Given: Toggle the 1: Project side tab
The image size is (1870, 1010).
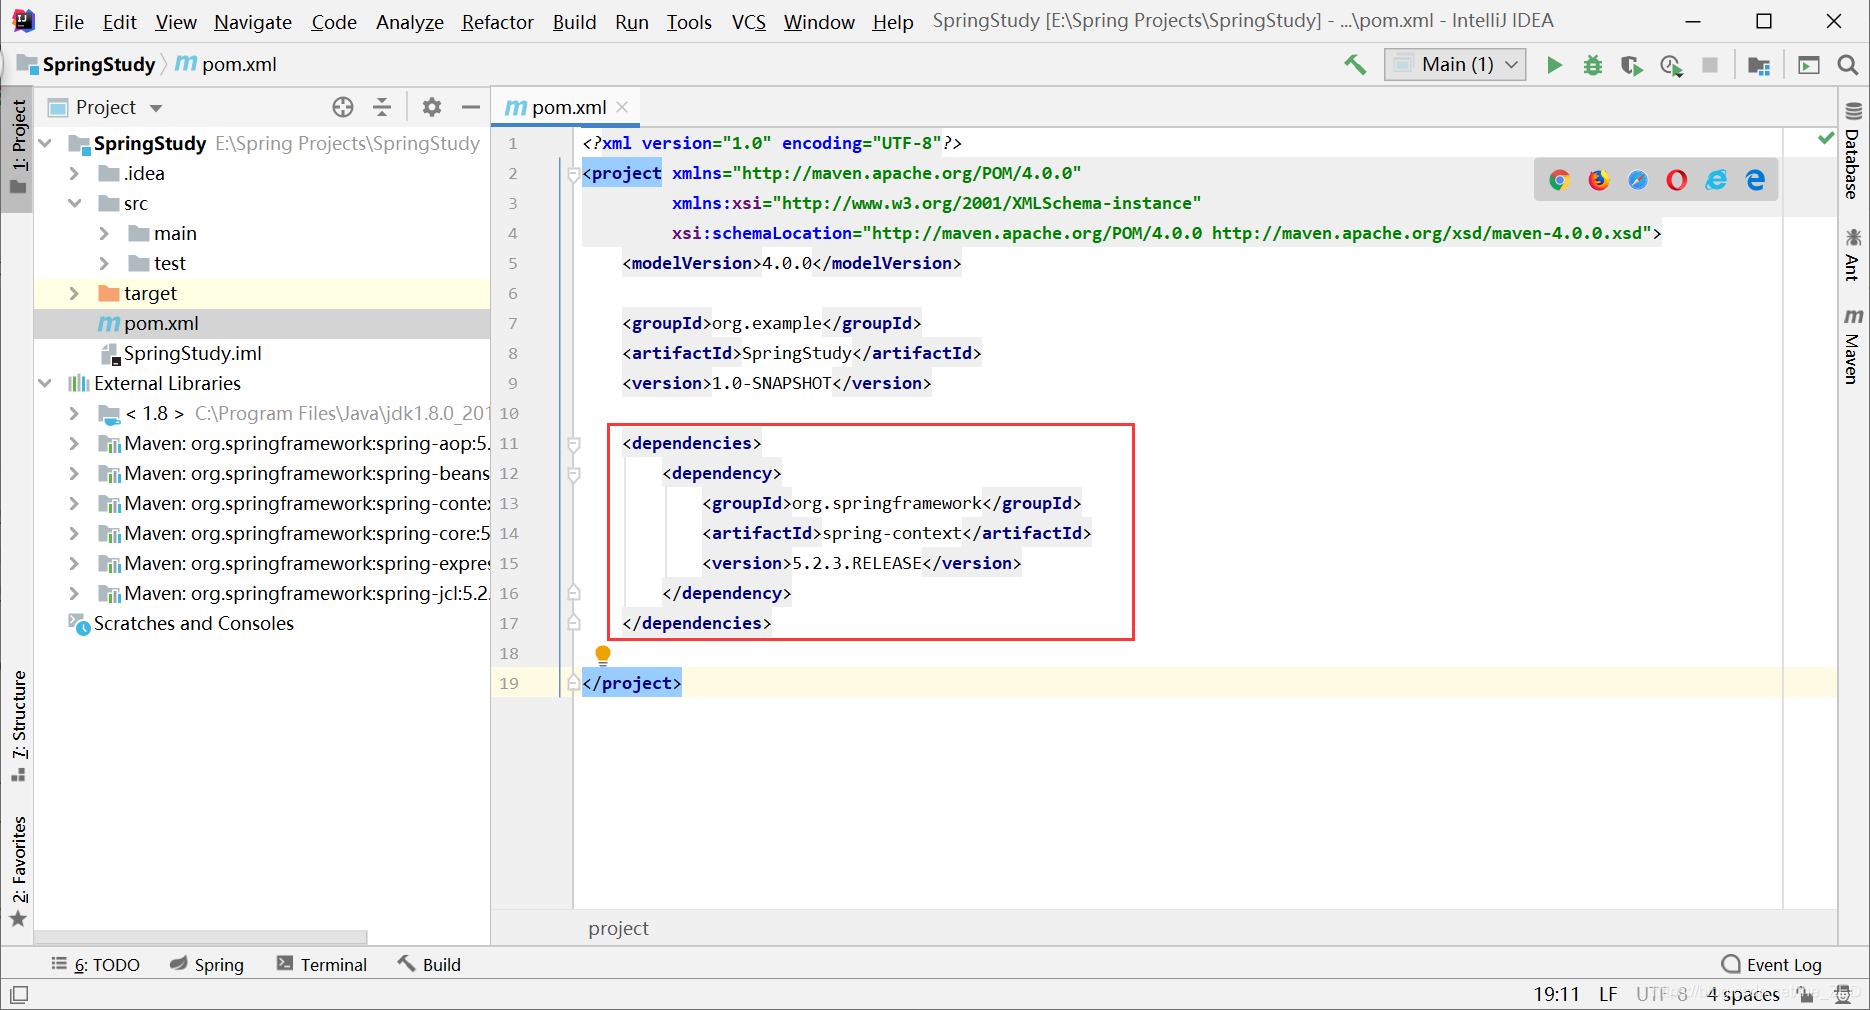Looking at the screenshot, I should point(18,148).
